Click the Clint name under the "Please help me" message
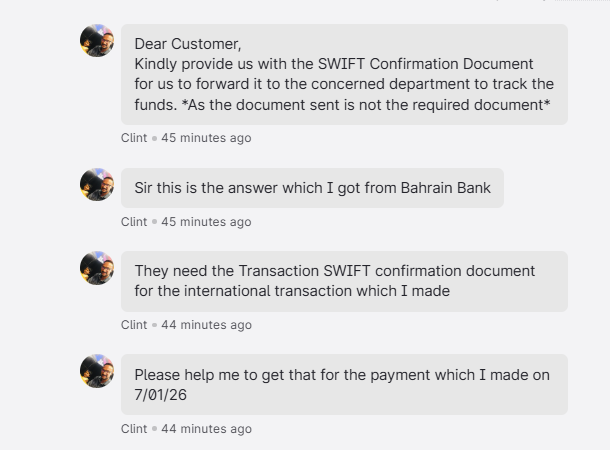 tap(134, 429)
